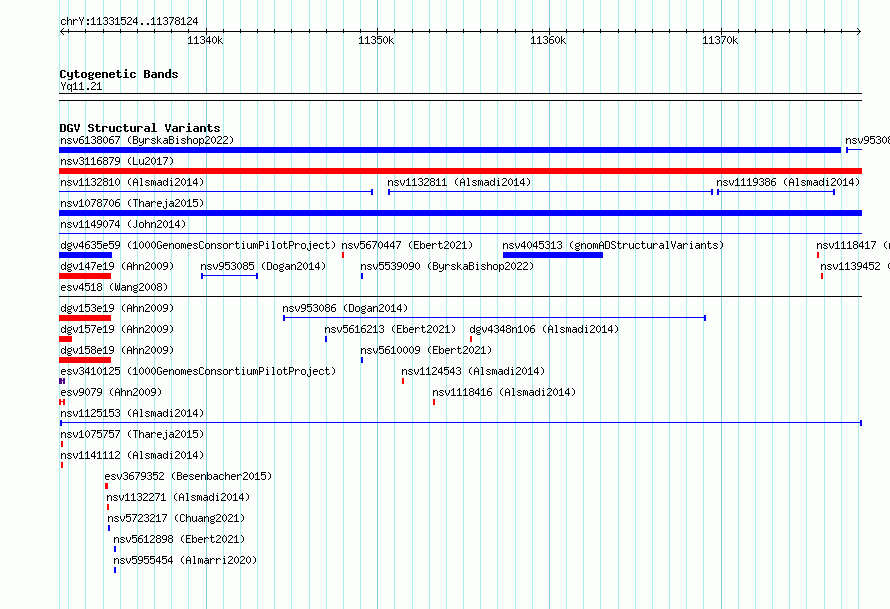Click dgv157e19 (Ahn2009) label
890x609 pixels.
tap(117, 329)
